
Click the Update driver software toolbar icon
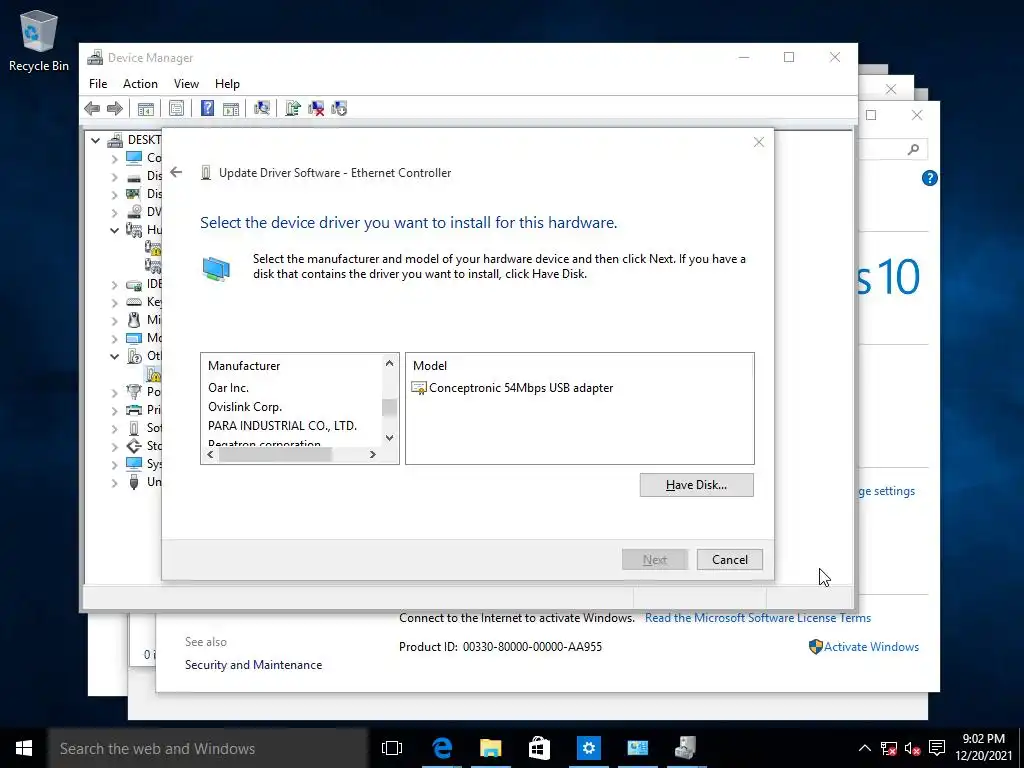pos(293,108)
